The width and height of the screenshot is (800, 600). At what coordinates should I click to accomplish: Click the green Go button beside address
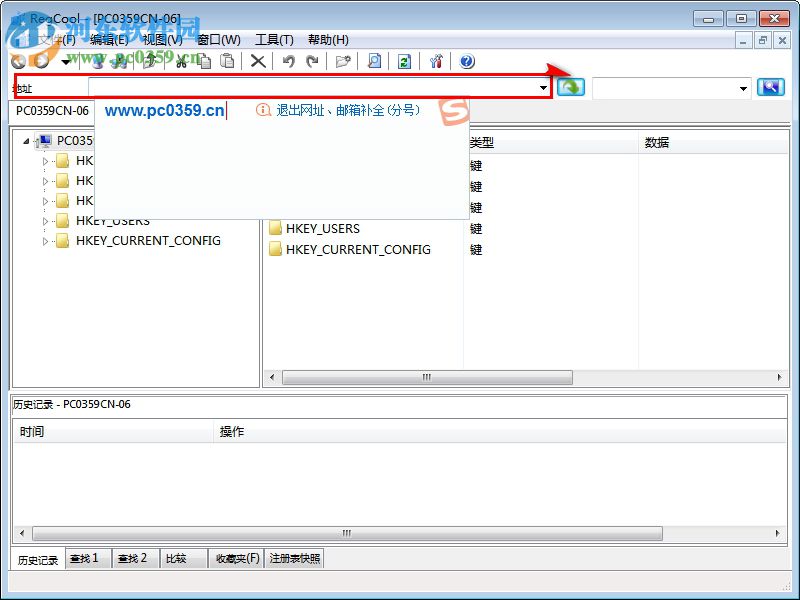570,87
